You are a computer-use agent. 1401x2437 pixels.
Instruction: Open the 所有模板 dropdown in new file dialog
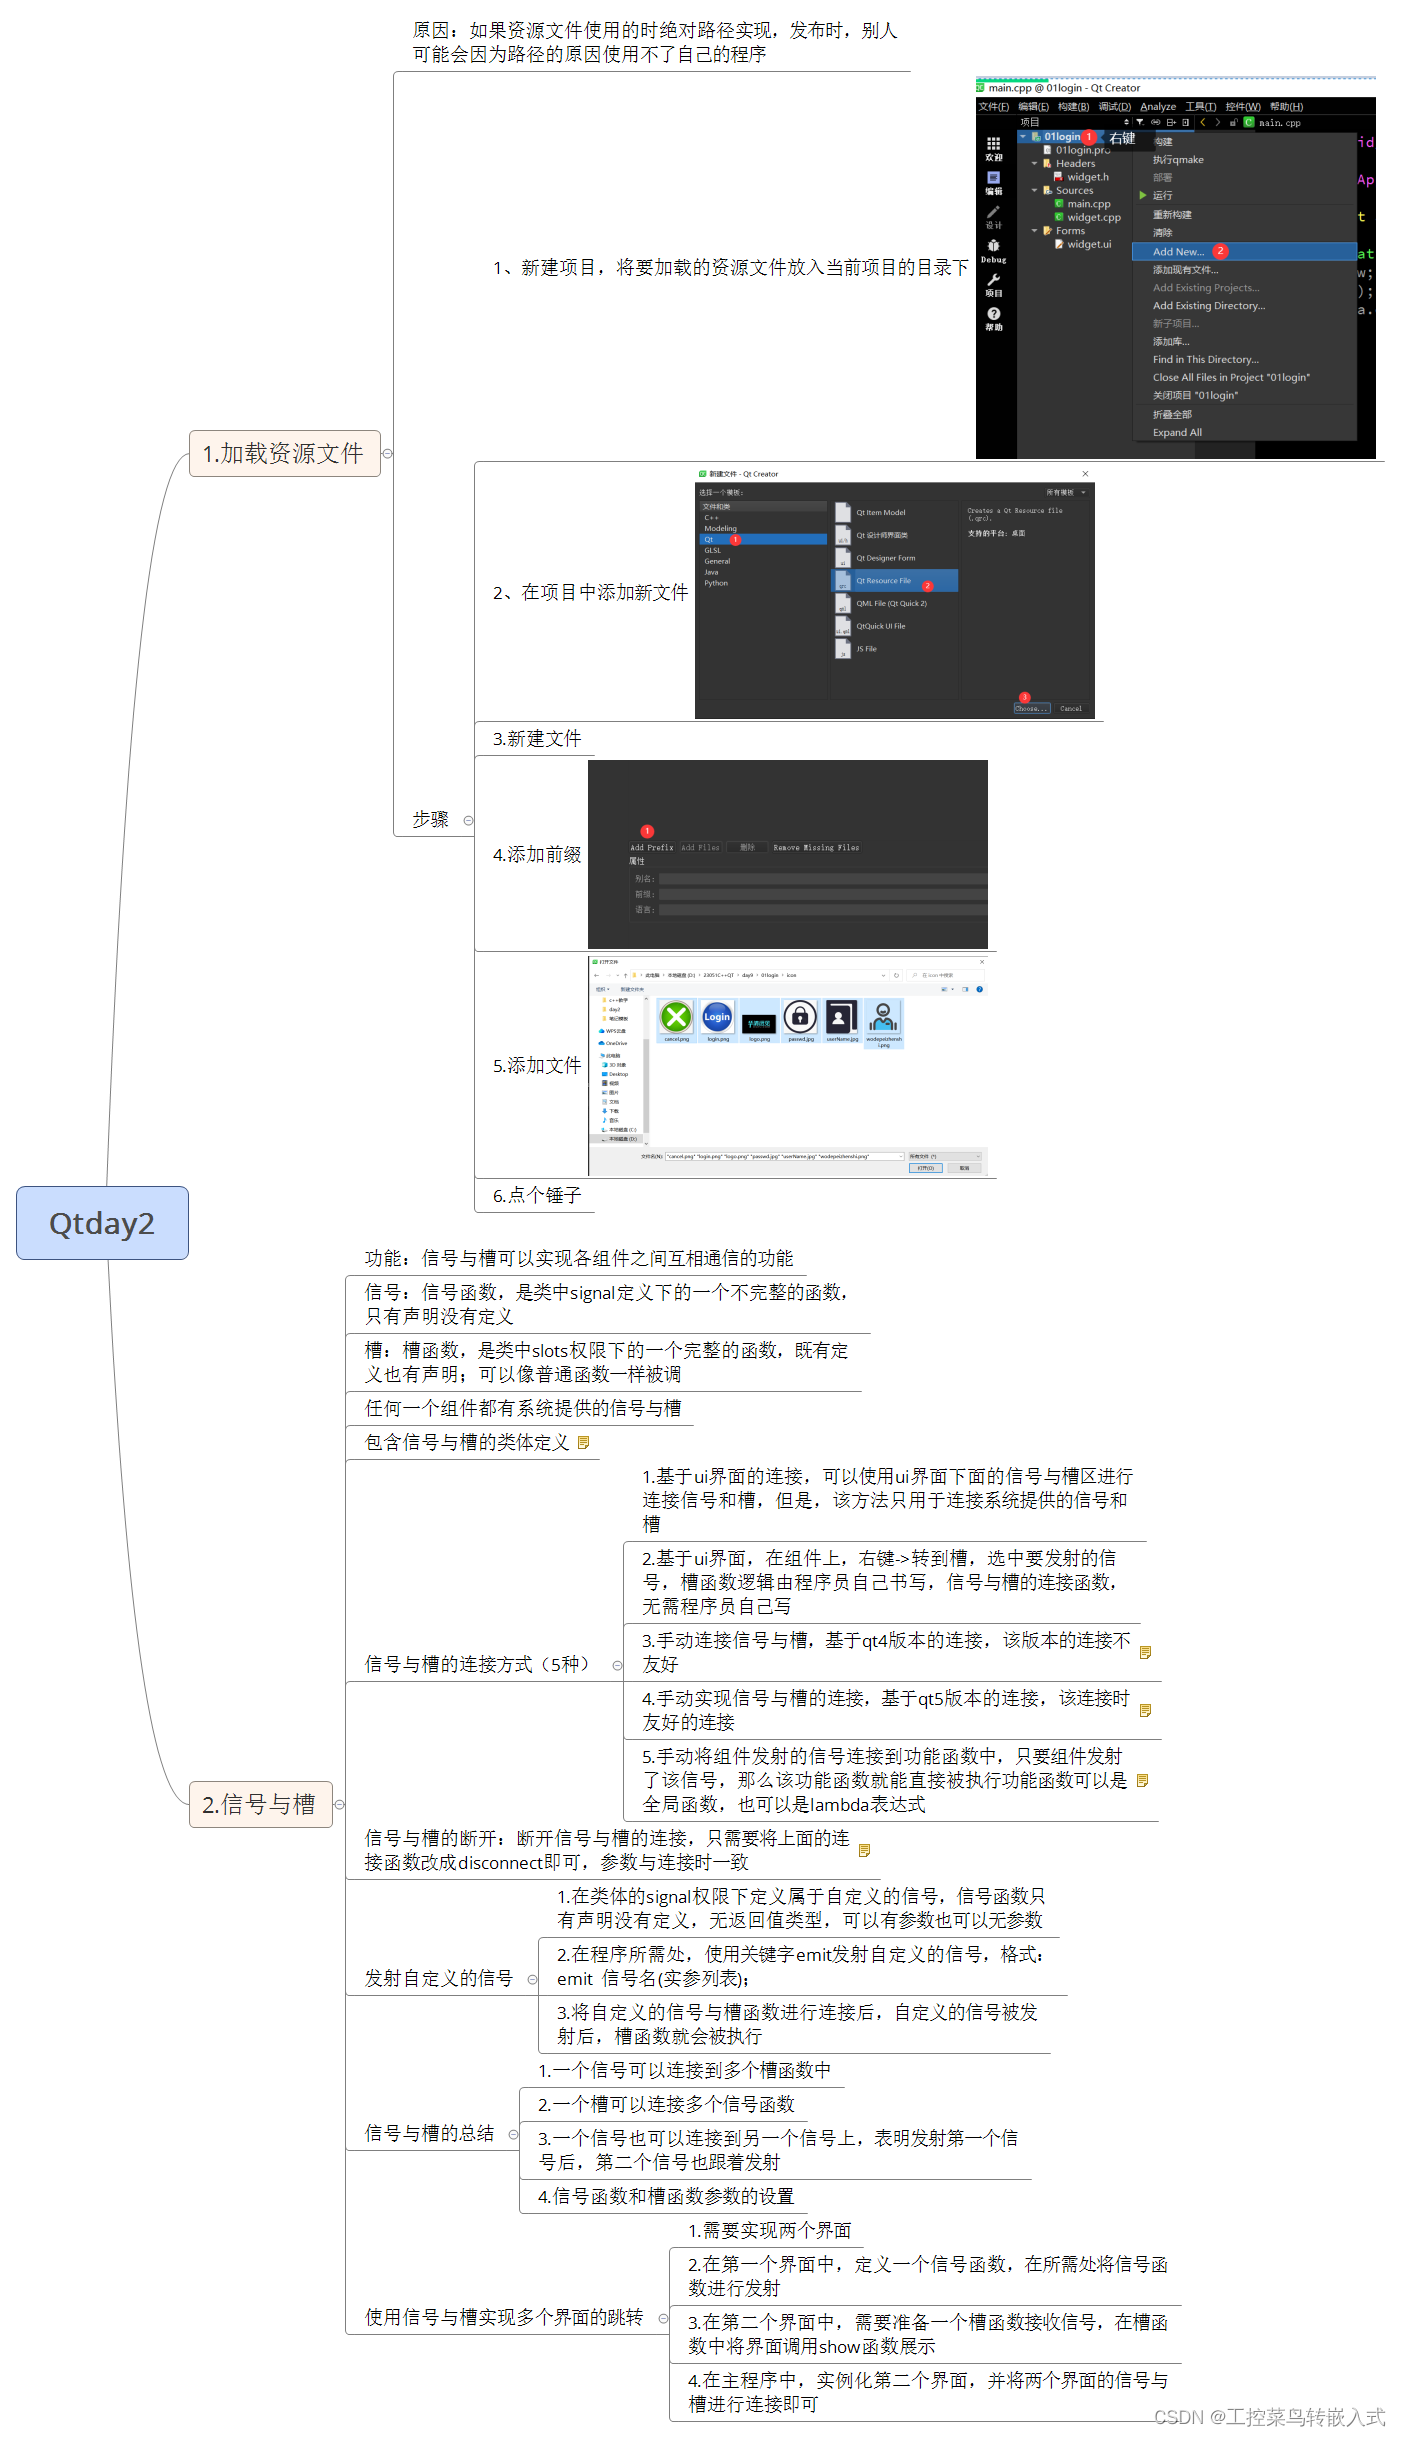[x=1066, y=492]
